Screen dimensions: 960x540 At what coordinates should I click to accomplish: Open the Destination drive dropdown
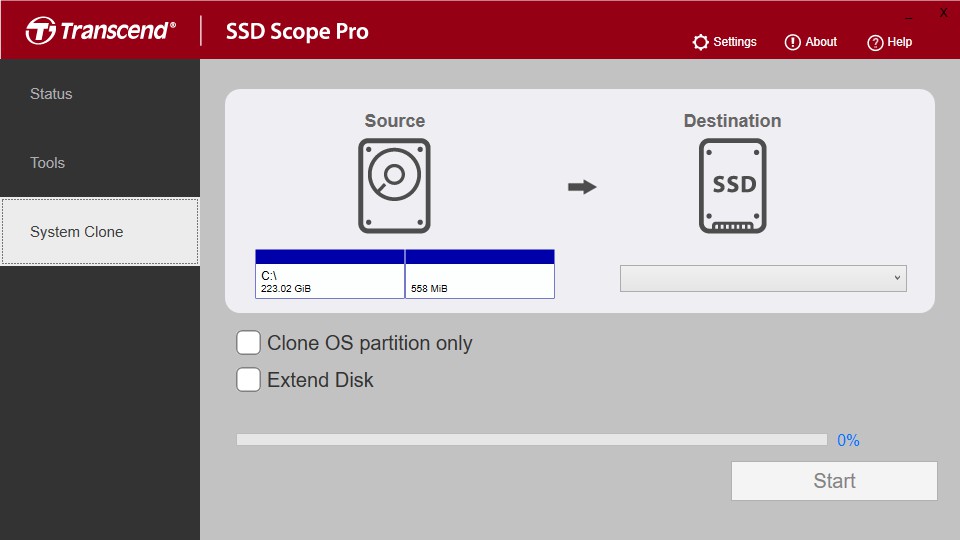[x=763, y=279]
